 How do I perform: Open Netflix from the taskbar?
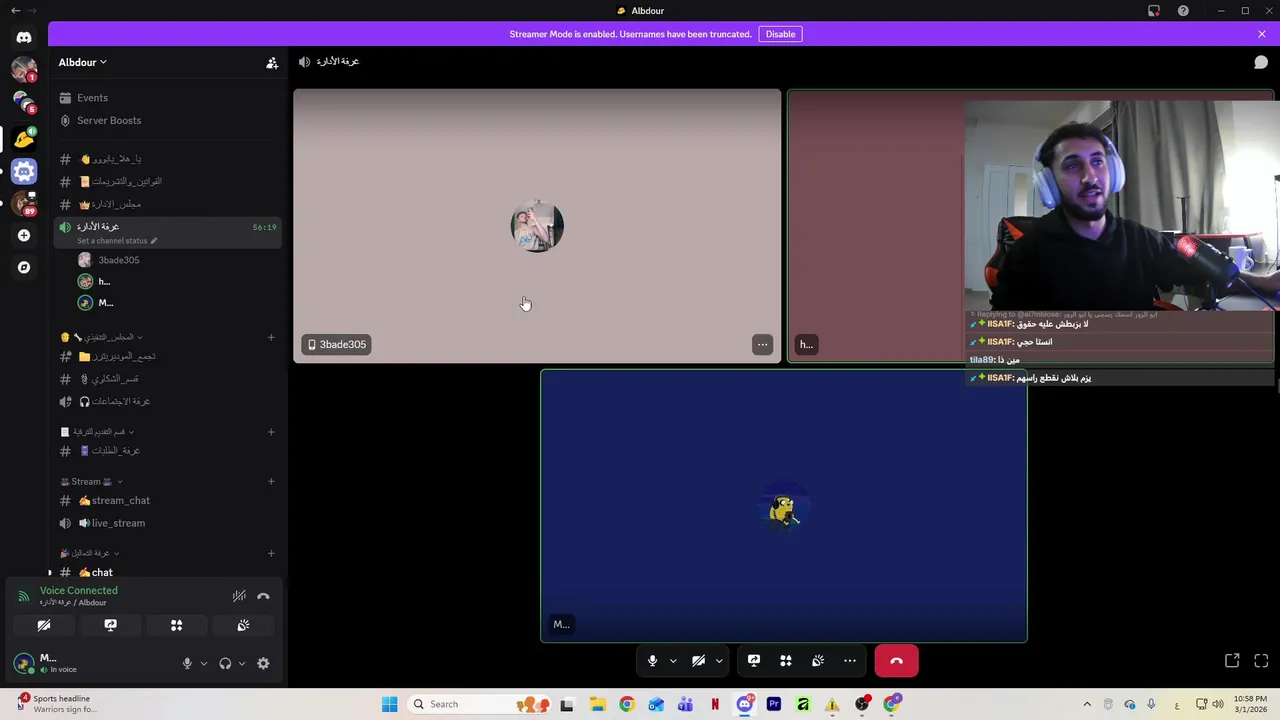[x=715, y=704]
